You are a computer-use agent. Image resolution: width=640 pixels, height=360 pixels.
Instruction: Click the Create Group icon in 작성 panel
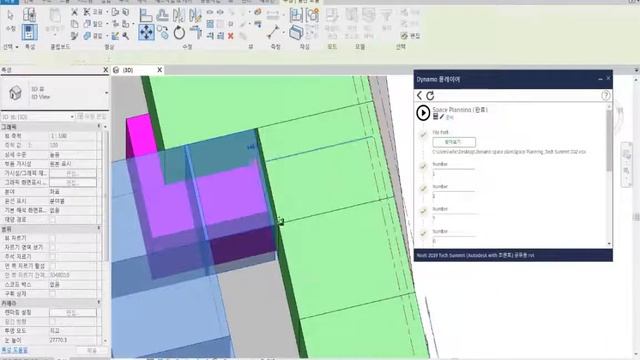(312, 15)
